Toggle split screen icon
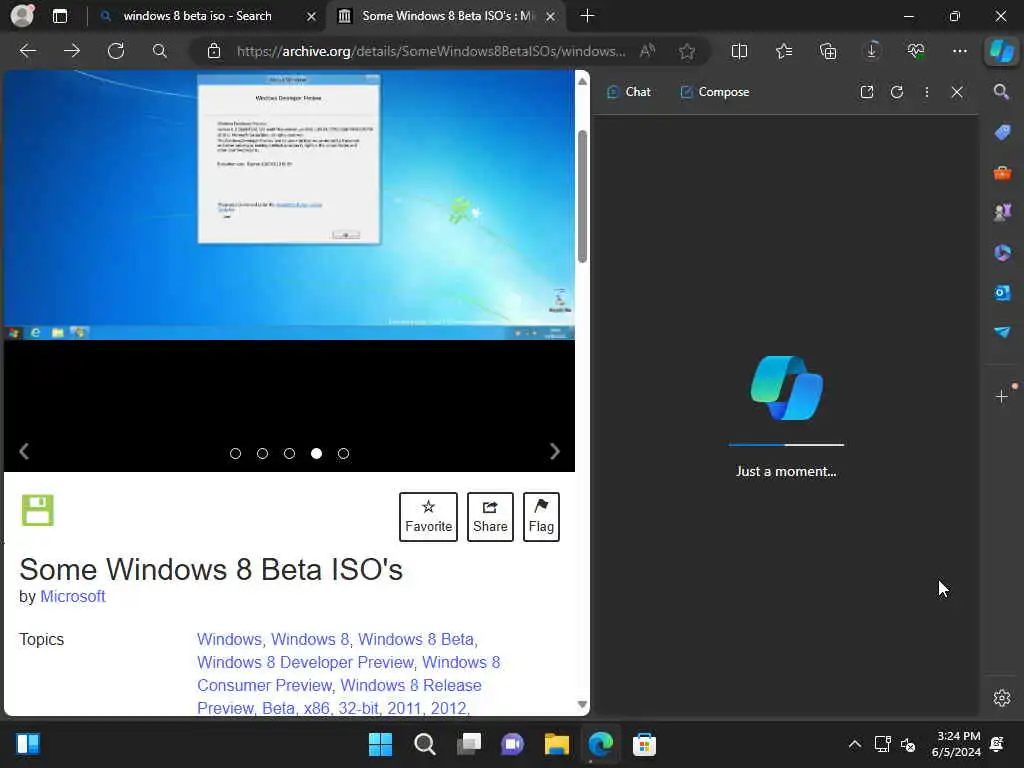Image resolution: width=1024 pixels, height=768 pixels. 739,51
